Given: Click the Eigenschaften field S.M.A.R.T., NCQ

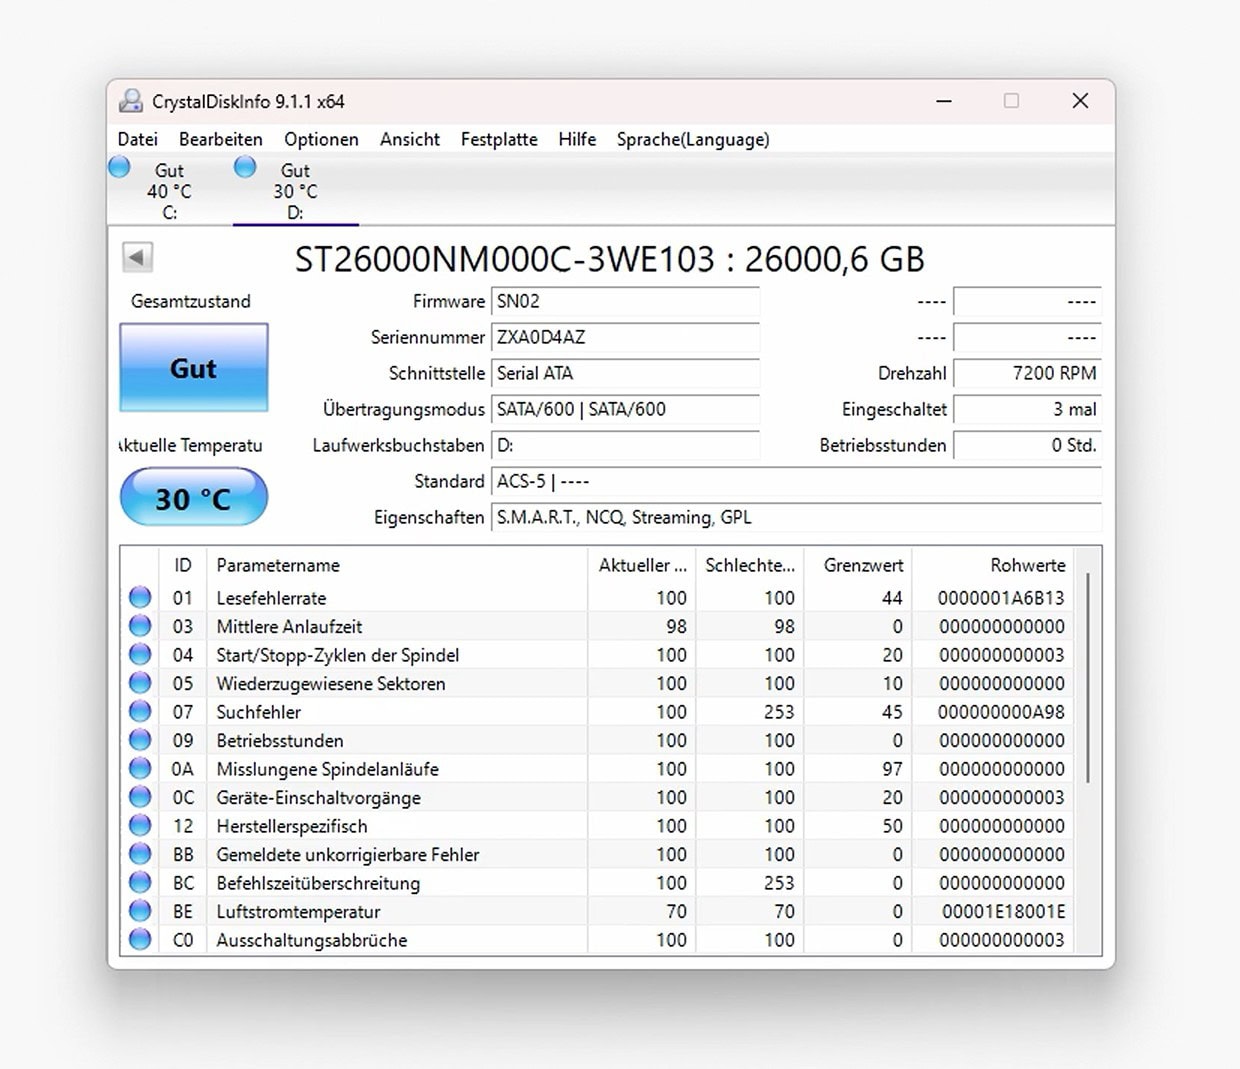Looking at the screenshot, I should [797, 517].
